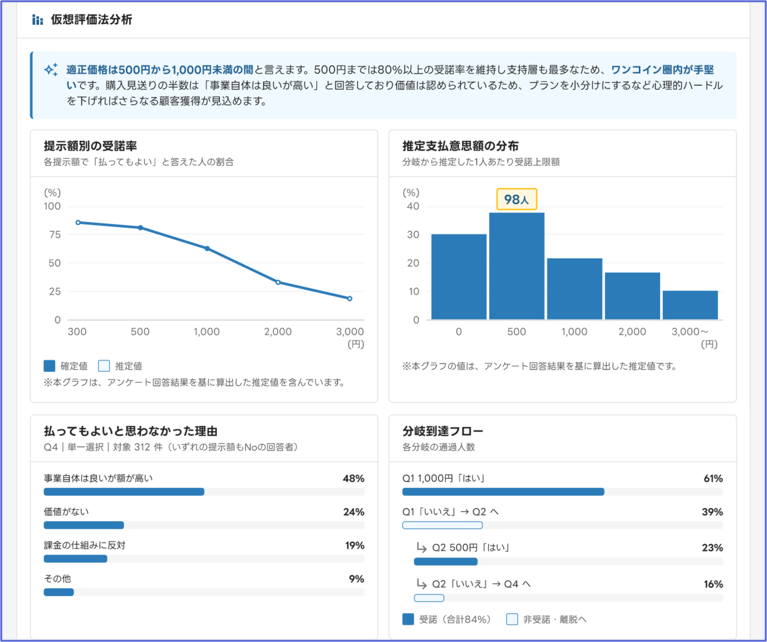Screen dimensions: 767x642
Task: Click the 2,000円 data point on line chart
Action: pyautogui.click(x=278, y=282)
